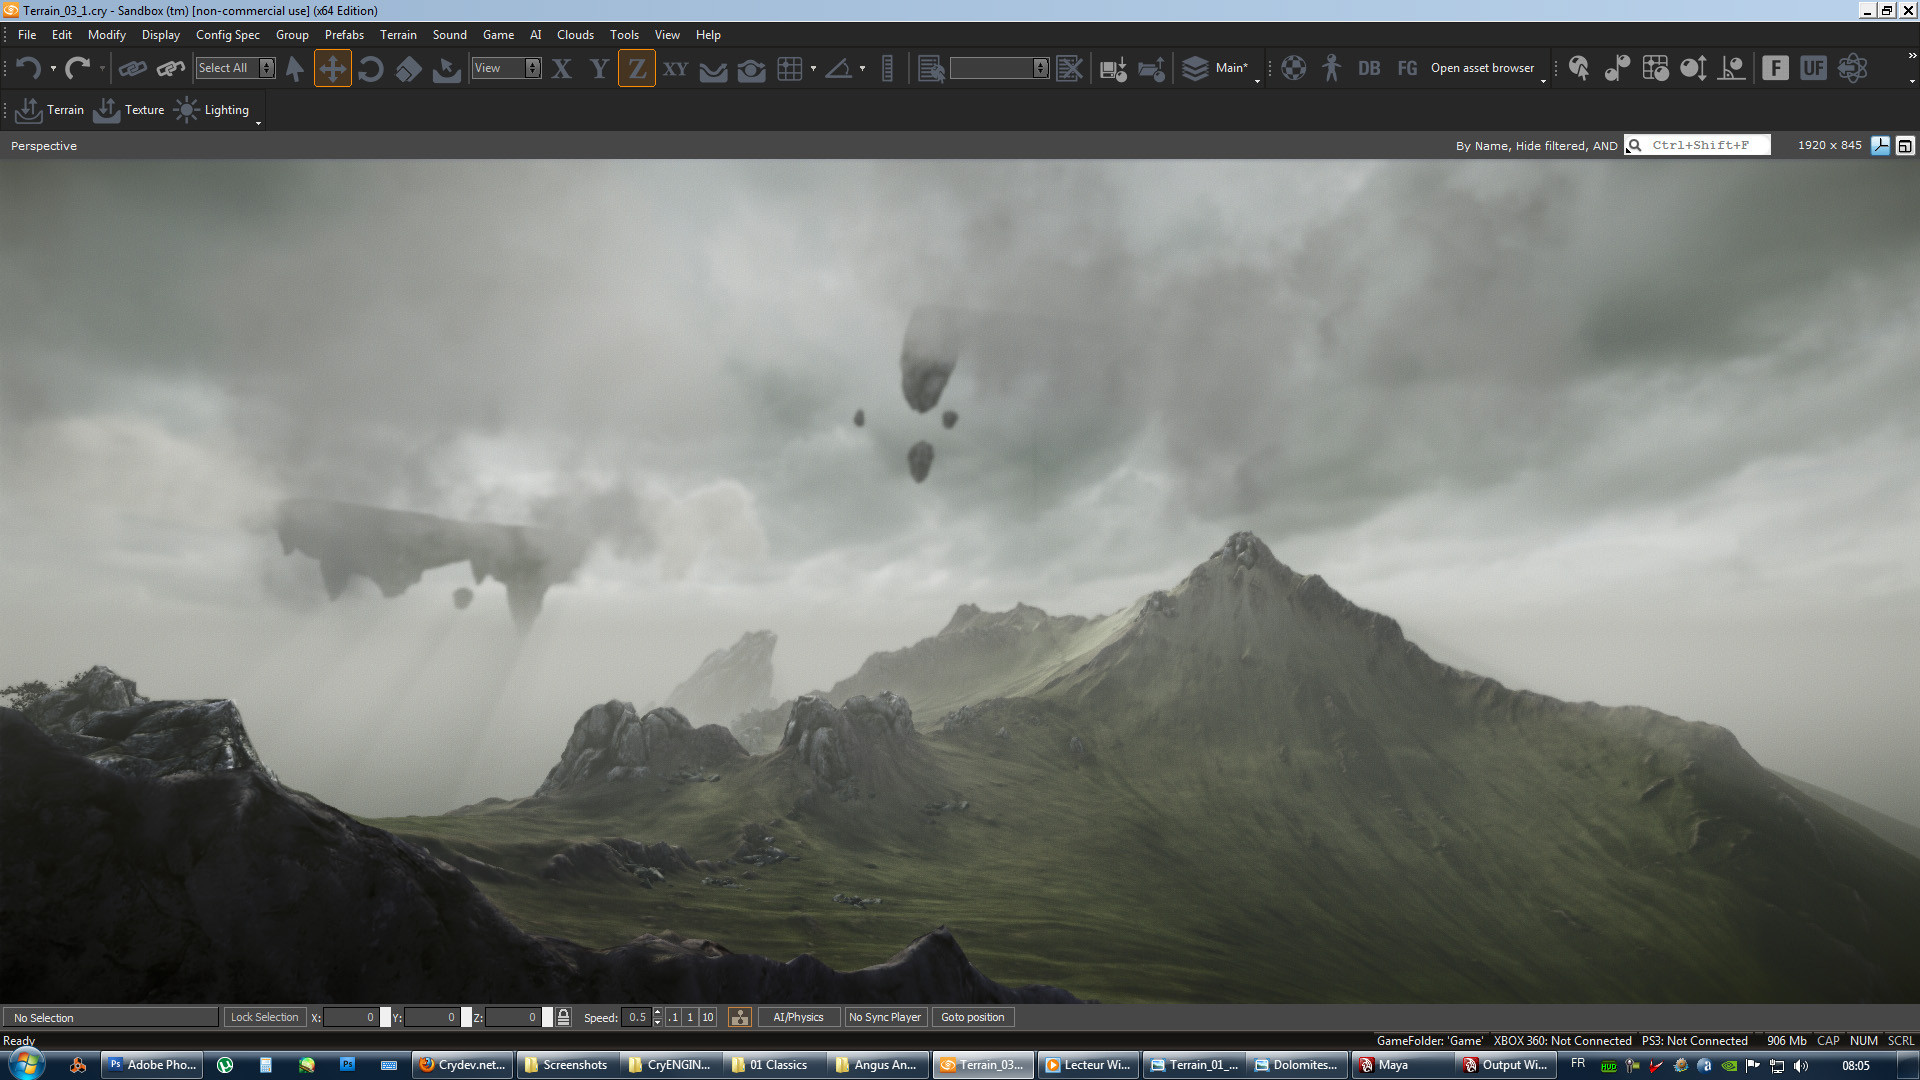The height and width of the screenshot is (1080, 1920).
Task: Open the Select All filter dropdown
Action: 266,68
